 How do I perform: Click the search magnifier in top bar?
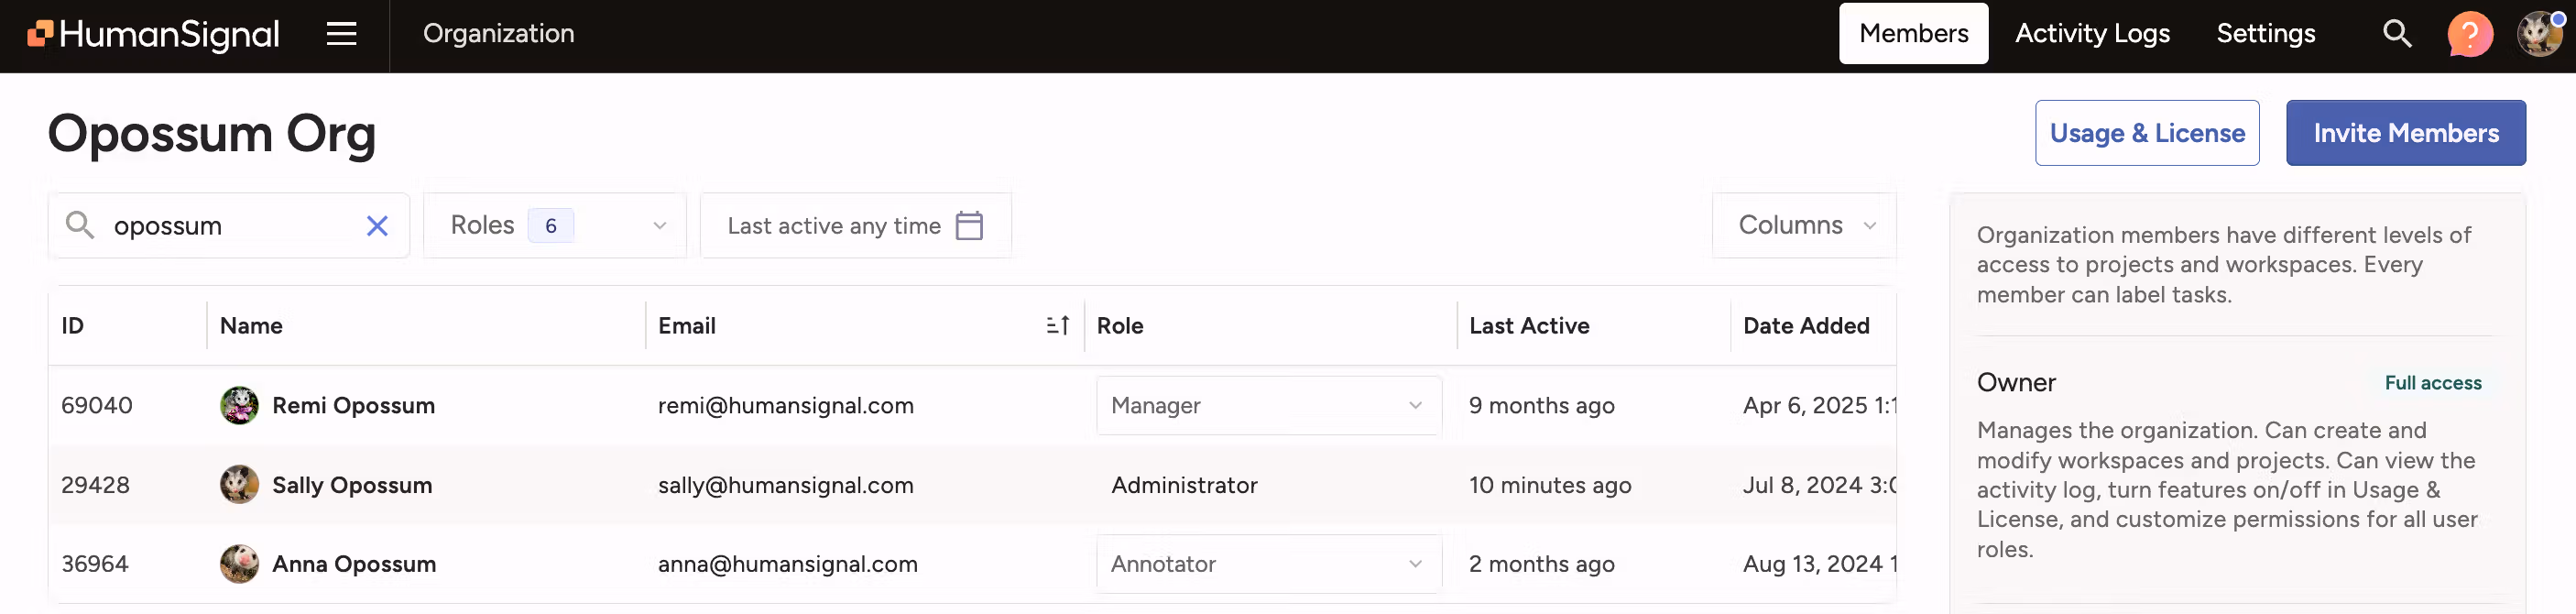coord(2396,34)
